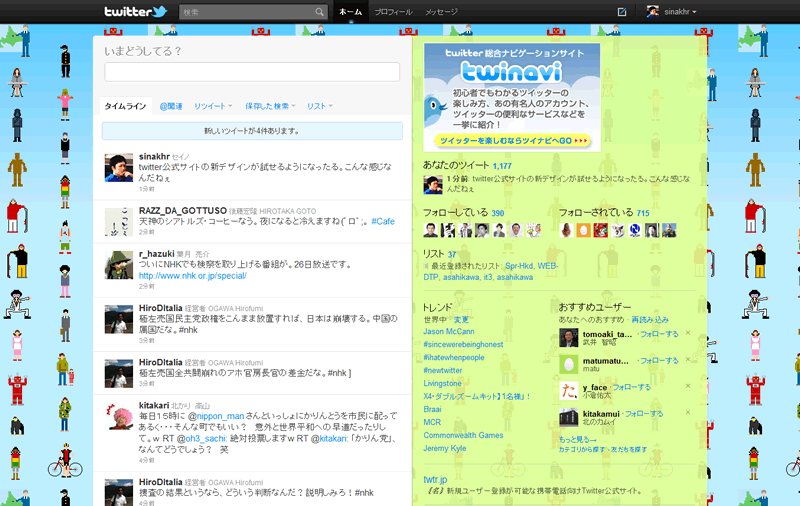Follow kitakamui suggested user
Image resolution: width=800 pixels, height=506 pixels.
(644, 414)
